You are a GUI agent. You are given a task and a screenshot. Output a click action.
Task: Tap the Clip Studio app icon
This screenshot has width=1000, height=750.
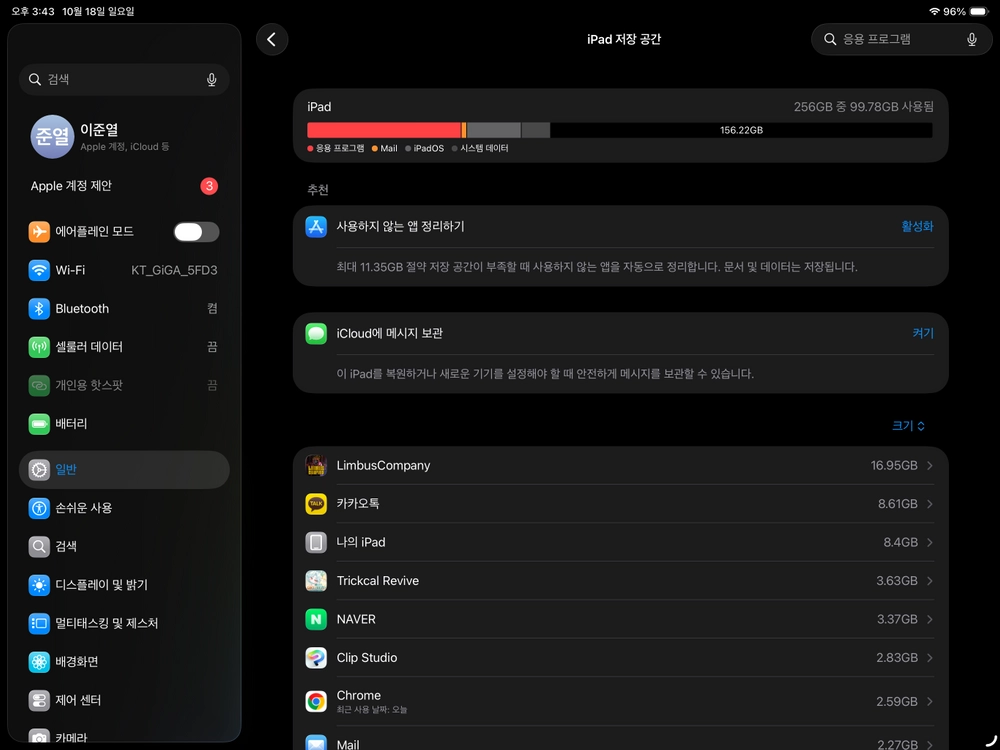[316, 658]
